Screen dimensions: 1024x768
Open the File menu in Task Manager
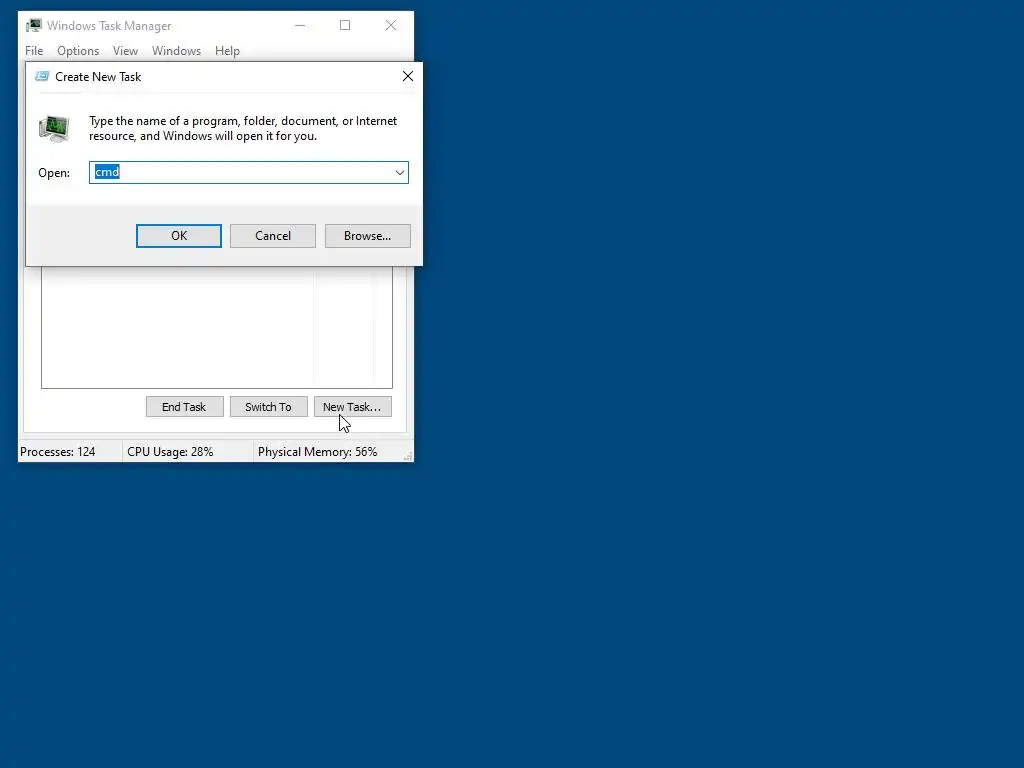(x=34, y=51)
